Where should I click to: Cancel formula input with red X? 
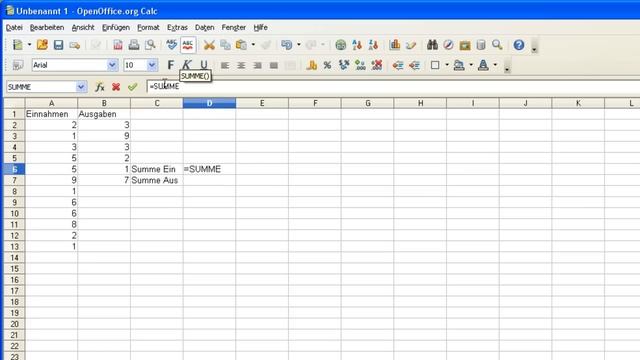pos(116,87)
